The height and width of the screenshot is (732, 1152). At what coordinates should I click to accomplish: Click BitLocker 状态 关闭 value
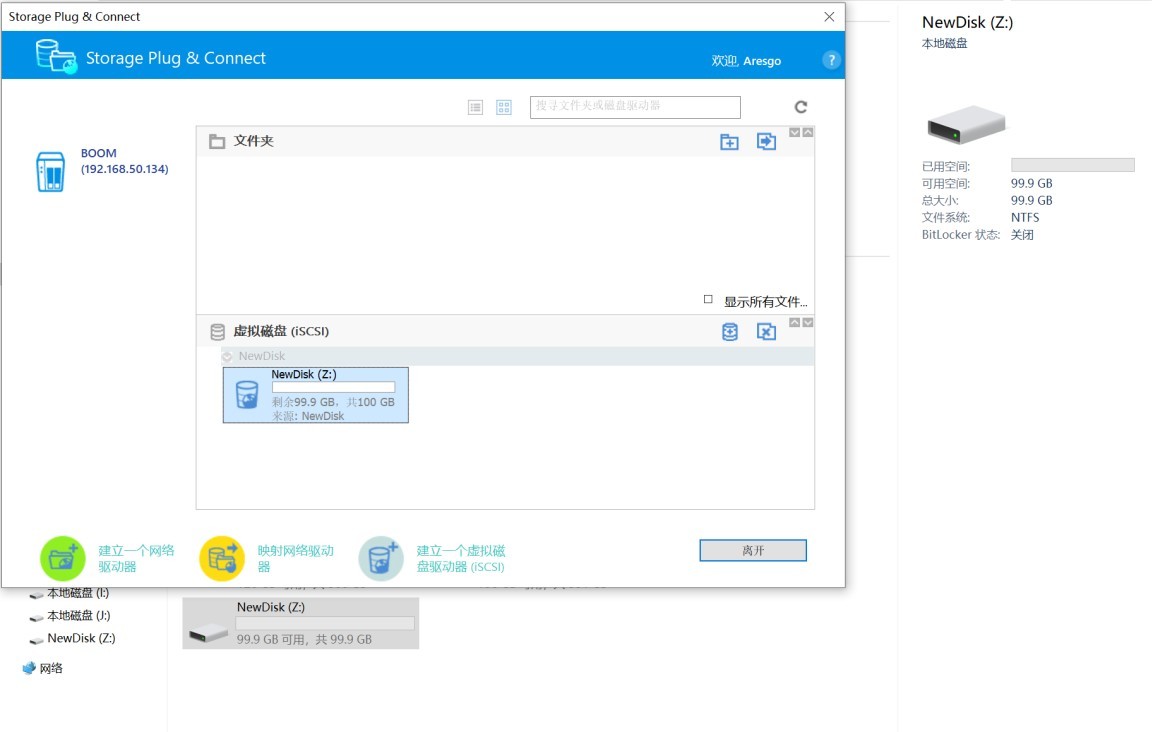pos(1022,235)
